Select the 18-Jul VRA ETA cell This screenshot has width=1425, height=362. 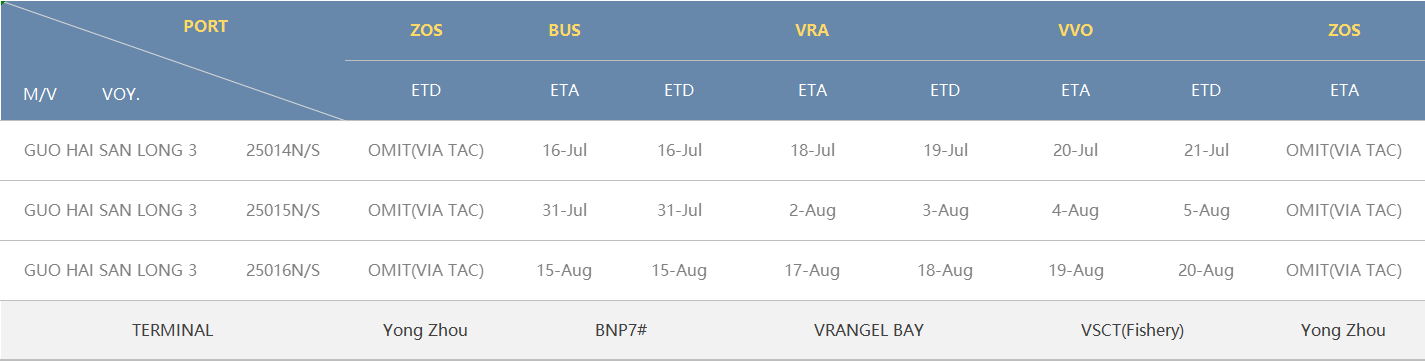812,151
